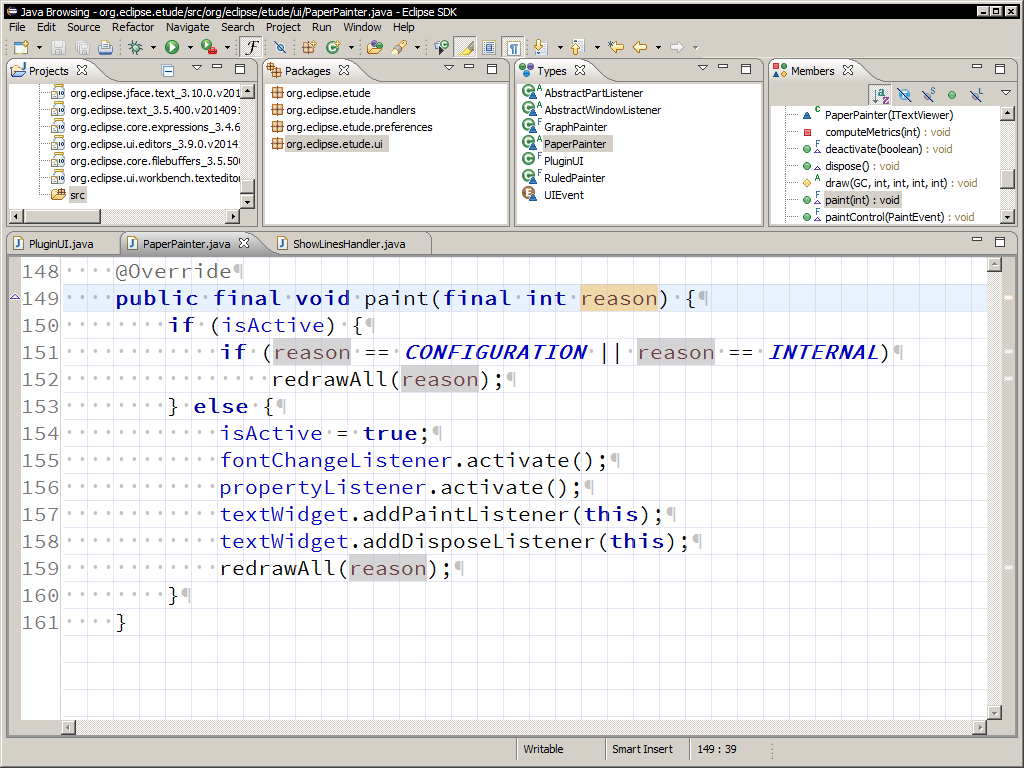Viewport: 1024px width, 768px height.
Task: Click the script F toolbar icon
Action: 251,47
